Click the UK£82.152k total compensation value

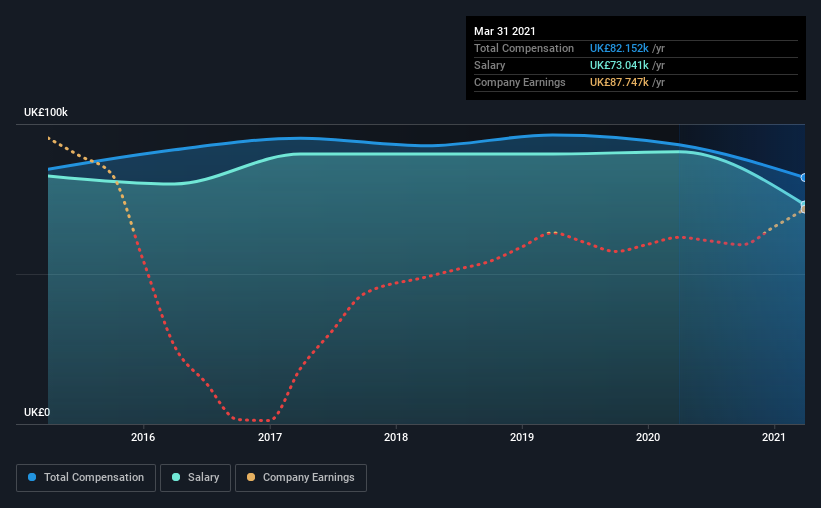point(619,48)
